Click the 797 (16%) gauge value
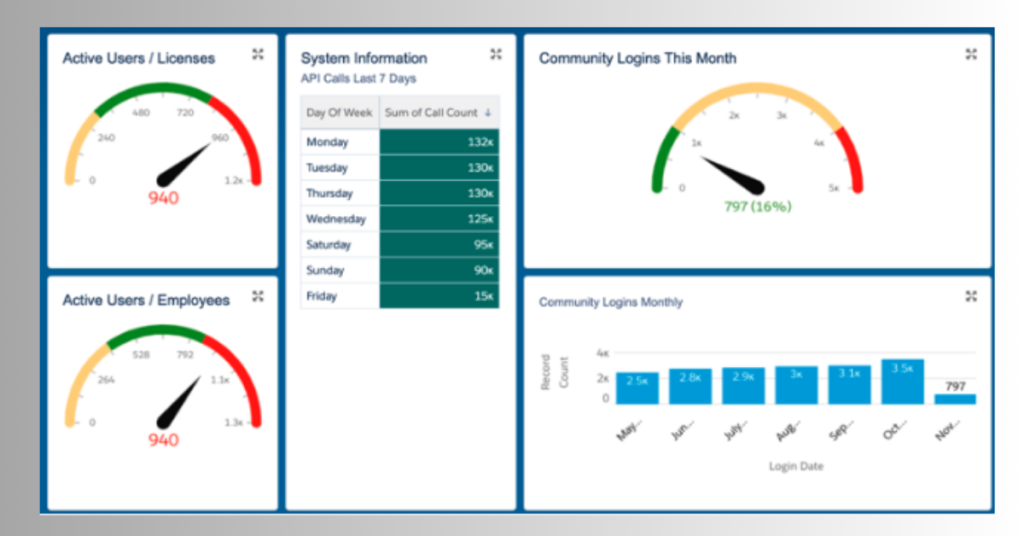Screen dimensions: 1024x536 pos(757,207)
